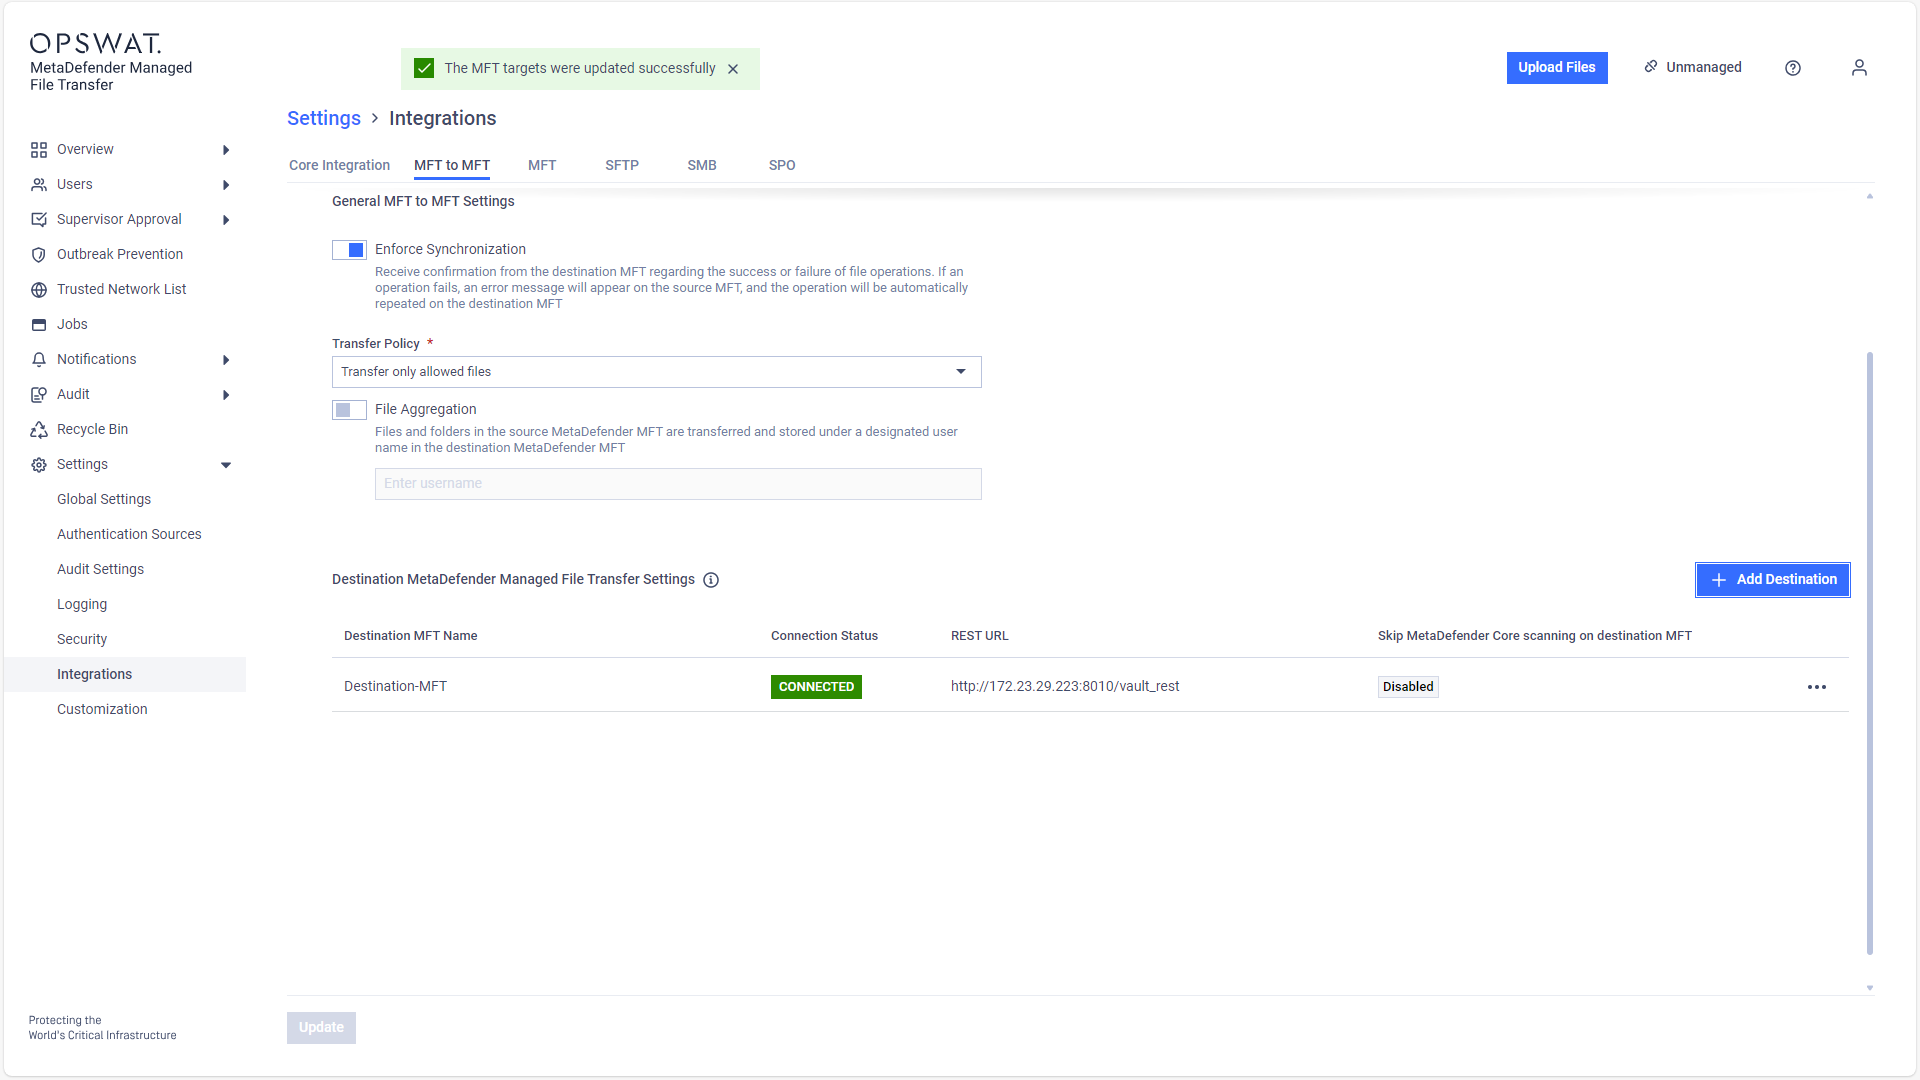Click the OPSWAT logo
The height and width of the screenshot is (1080, 1920).
click(x=96, y=43)
